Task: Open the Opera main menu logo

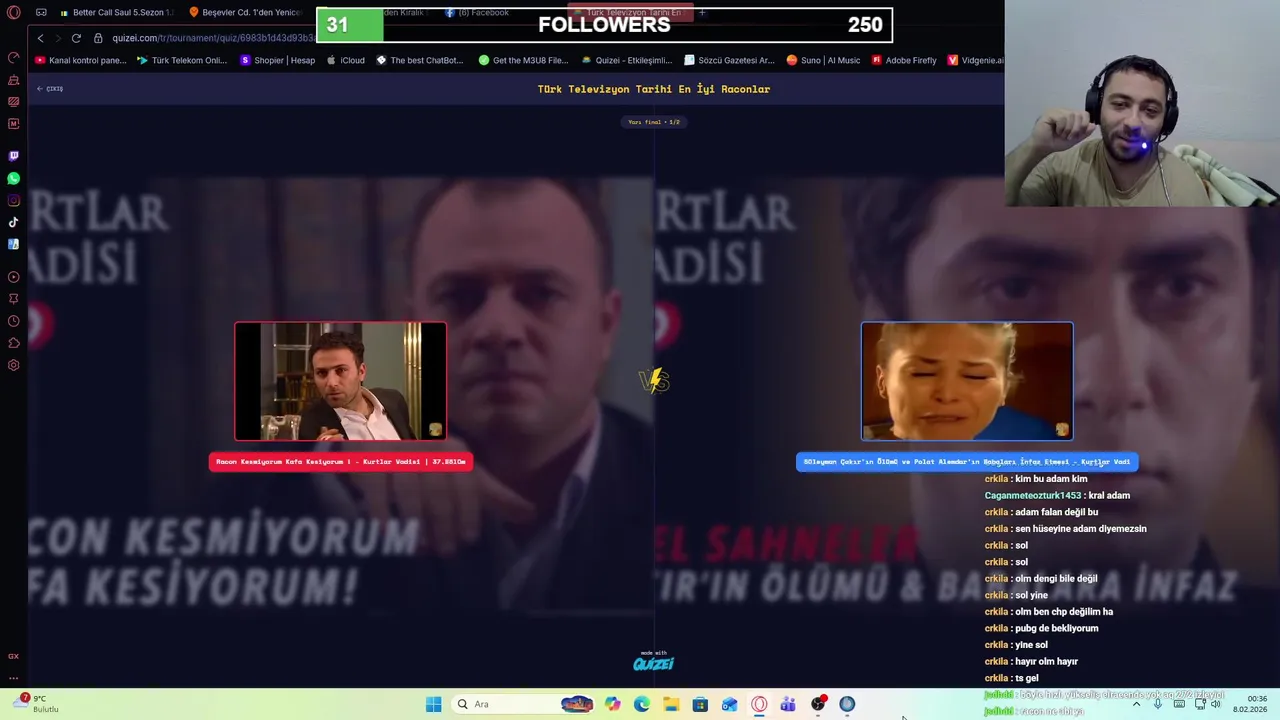Action: click(x=13, y=13)
